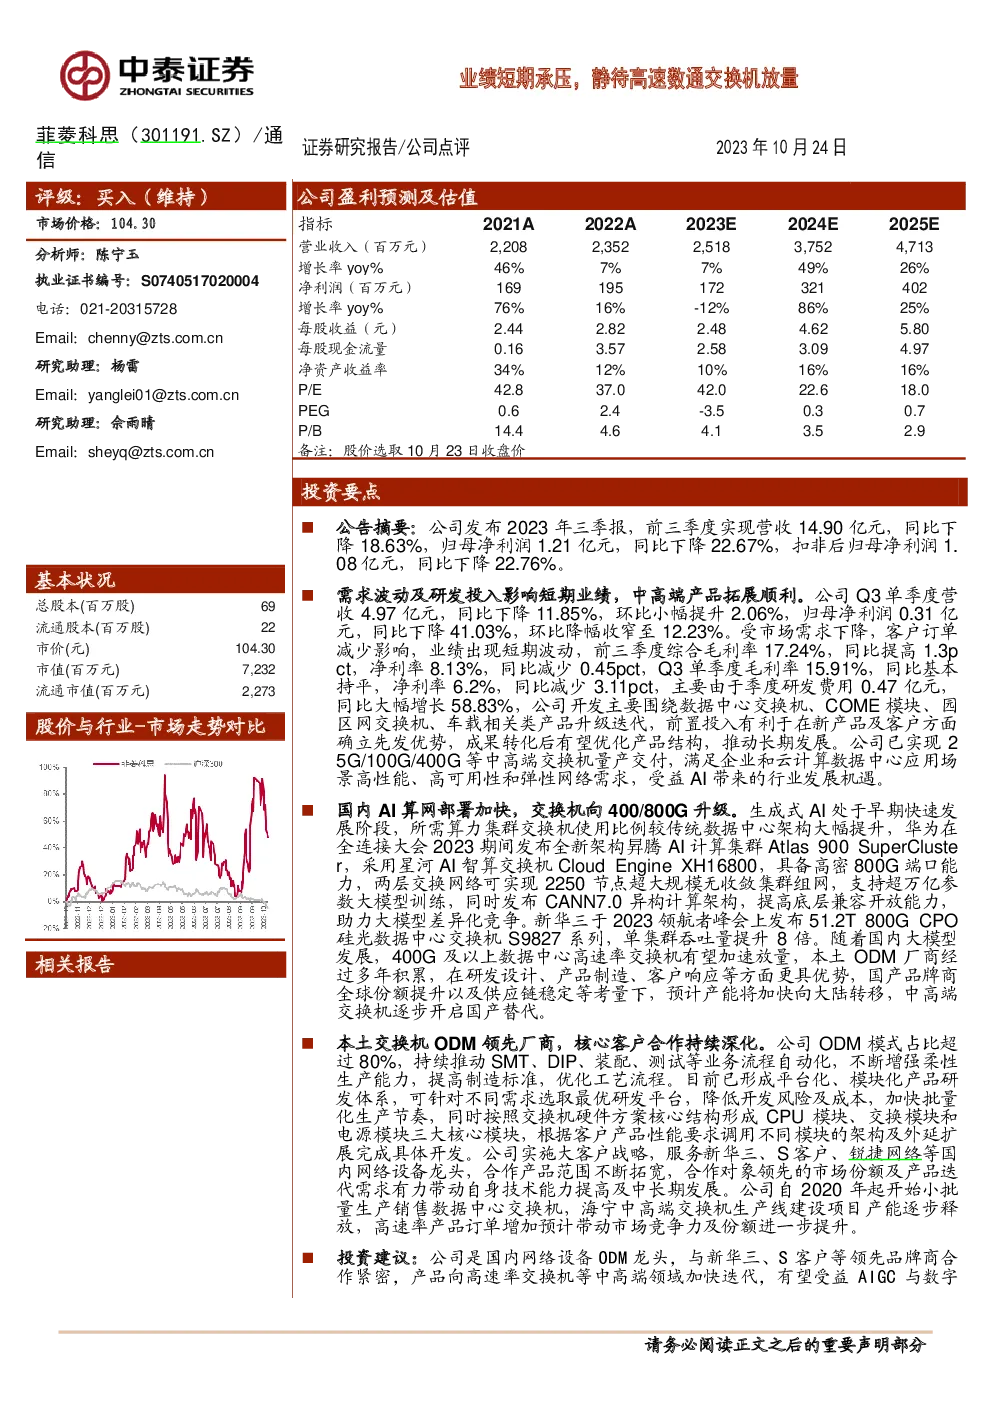Select the 2022A P/E value 37.0

click(610, 390)
